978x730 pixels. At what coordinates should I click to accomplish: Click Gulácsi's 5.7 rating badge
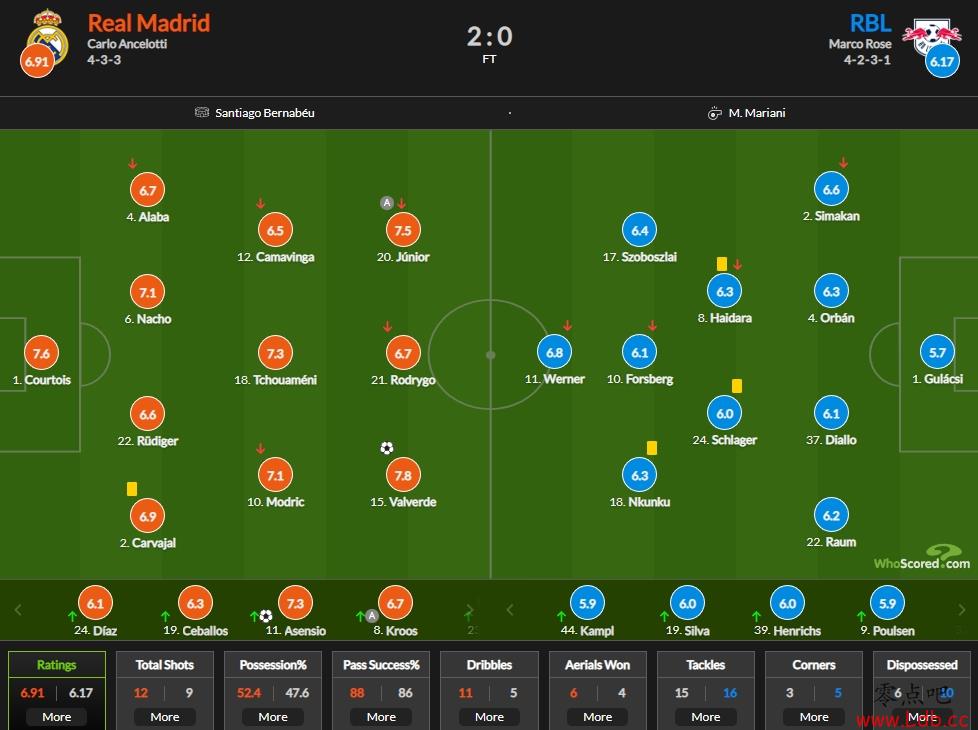(x=937, y=352)
